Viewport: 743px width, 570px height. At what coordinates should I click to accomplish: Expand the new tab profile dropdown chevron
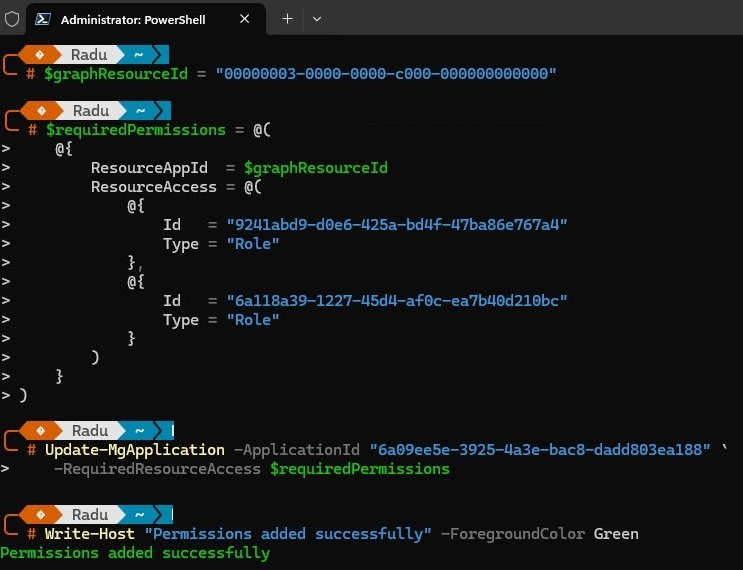[317, 19]
